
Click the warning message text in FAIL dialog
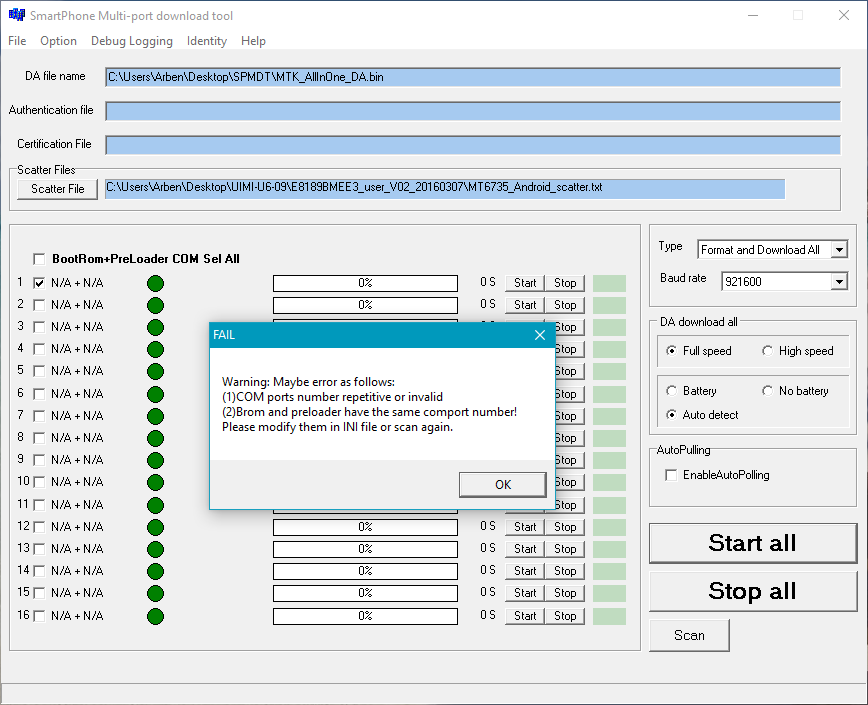tap(369, 405)
